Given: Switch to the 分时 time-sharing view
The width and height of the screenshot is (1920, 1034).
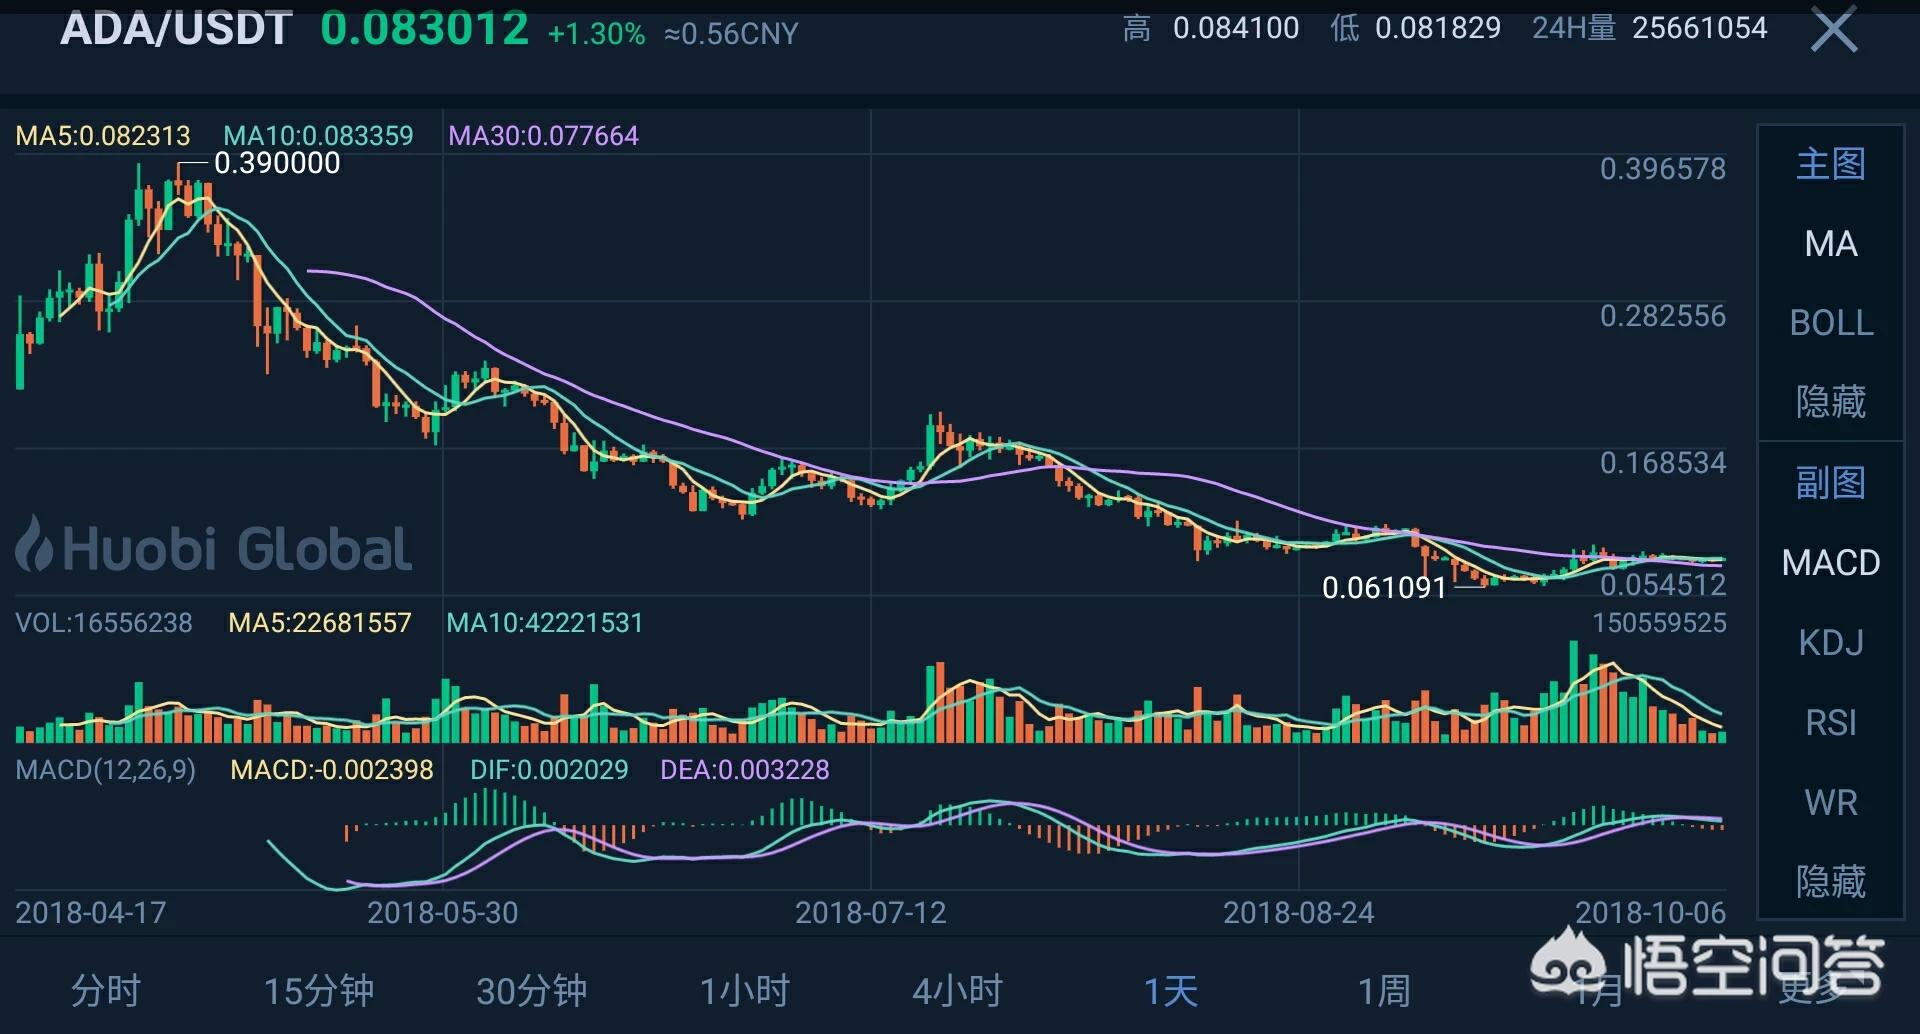Looking at the screenshot, I should 106,991.
